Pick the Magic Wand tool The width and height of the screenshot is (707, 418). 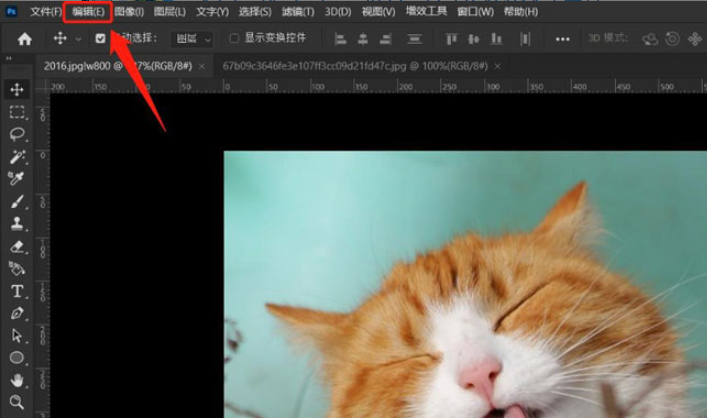[x=17, y=157]
